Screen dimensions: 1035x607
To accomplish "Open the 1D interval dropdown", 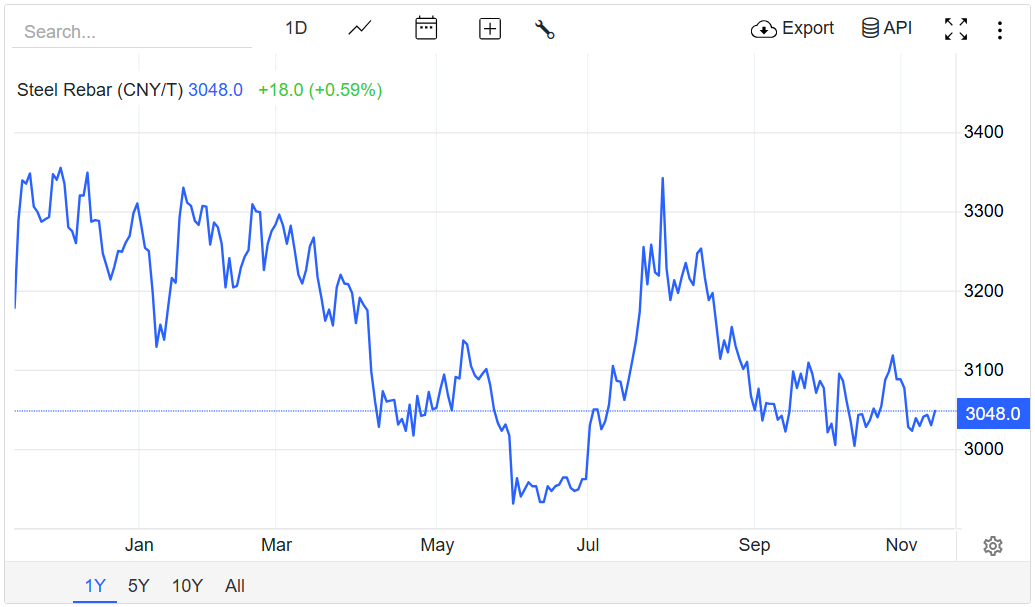I will [x=296, y=28].
